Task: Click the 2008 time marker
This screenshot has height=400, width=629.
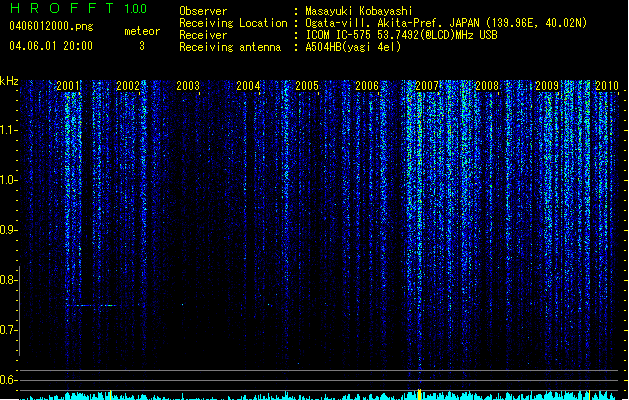Action: [487, 85]
